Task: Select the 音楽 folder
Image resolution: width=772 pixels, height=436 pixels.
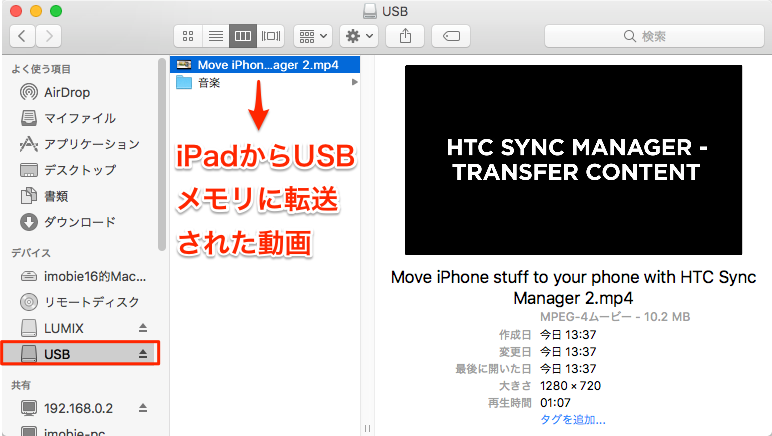Action: [x=265, y=82]
